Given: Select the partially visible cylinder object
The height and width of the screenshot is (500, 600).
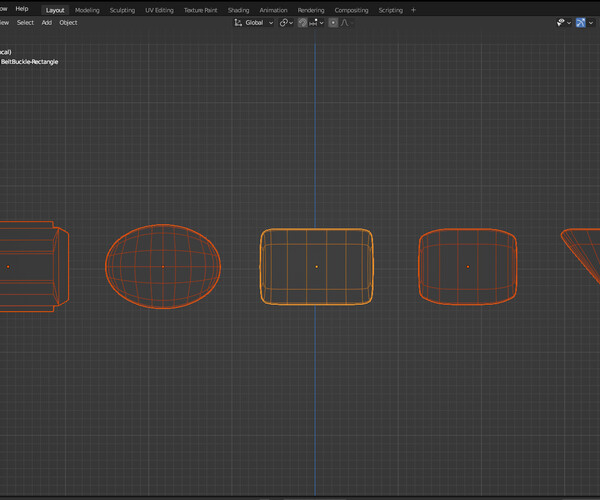Looking at the screenshot, I should click(33, 267).
